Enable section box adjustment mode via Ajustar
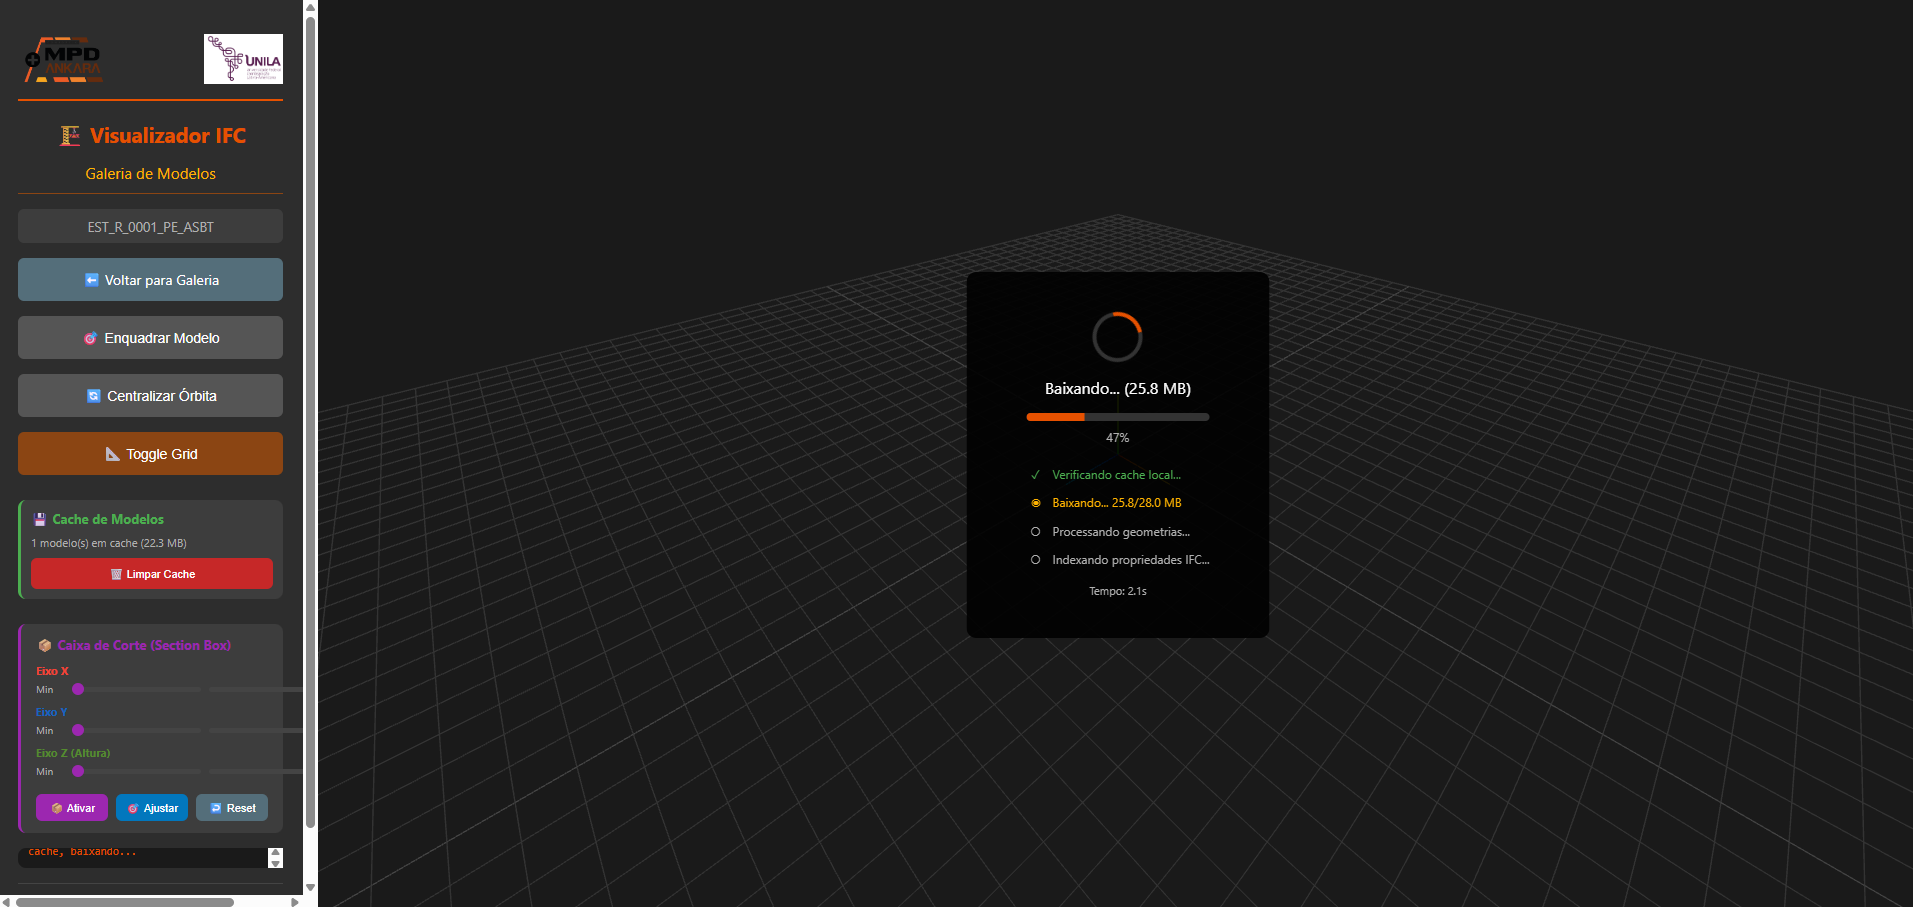 [151, 808]
